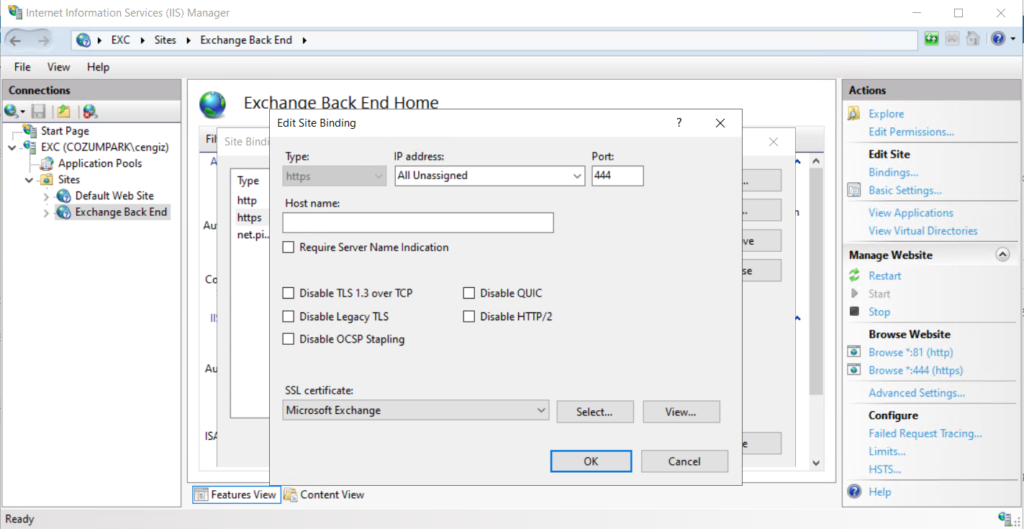This screenshot has height=529, width=1024.
Task: Click the Up folder icon in Connections toolbar
Action: [x=63, y=111]
